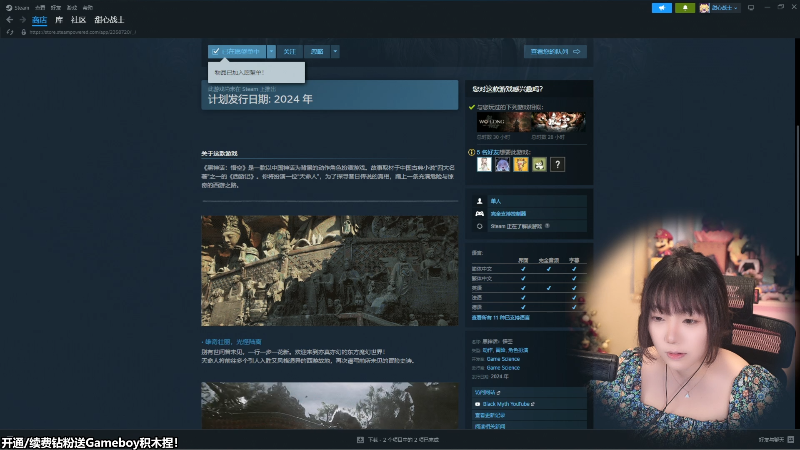This screenshot has height=450, width=800.
Task: Open the green friend avatar
Action: (539, 164)
